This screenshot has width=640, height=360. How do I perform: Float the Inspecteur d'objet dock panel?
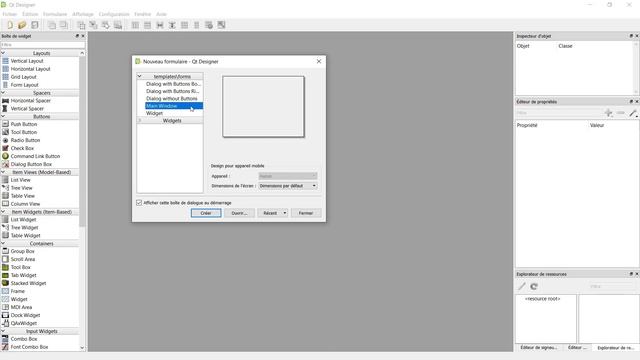click(631, 36)
